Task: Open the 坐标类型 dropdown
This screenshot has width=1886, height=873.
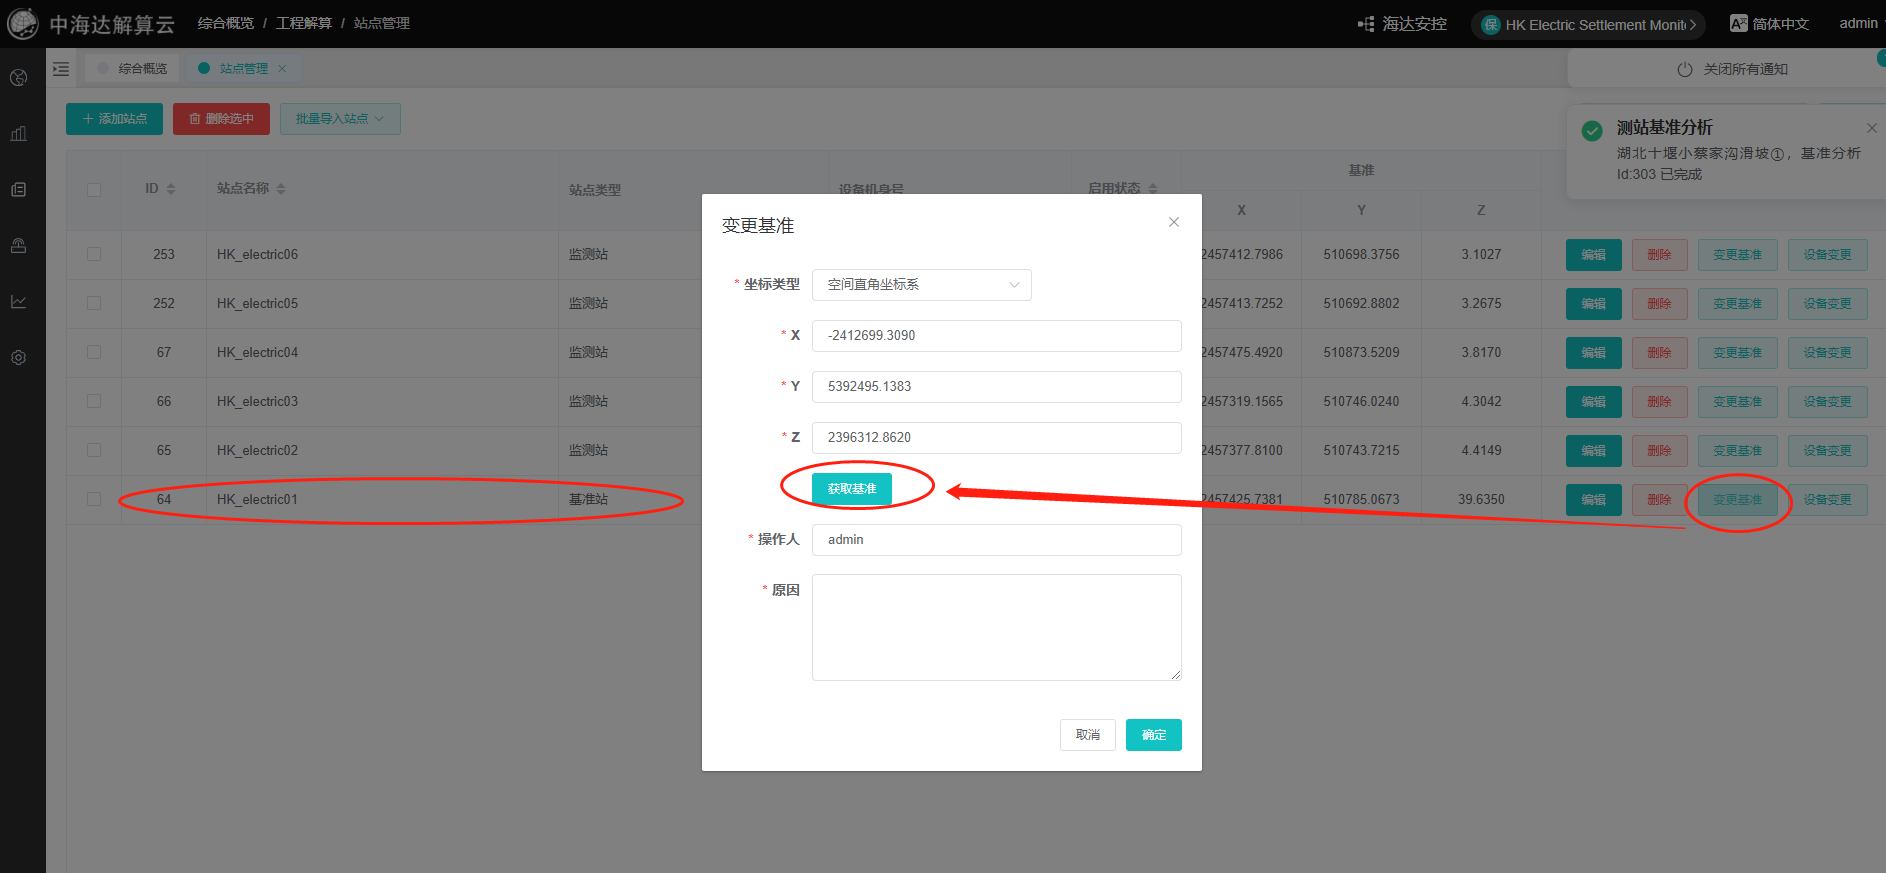Action: pos(921,285)
